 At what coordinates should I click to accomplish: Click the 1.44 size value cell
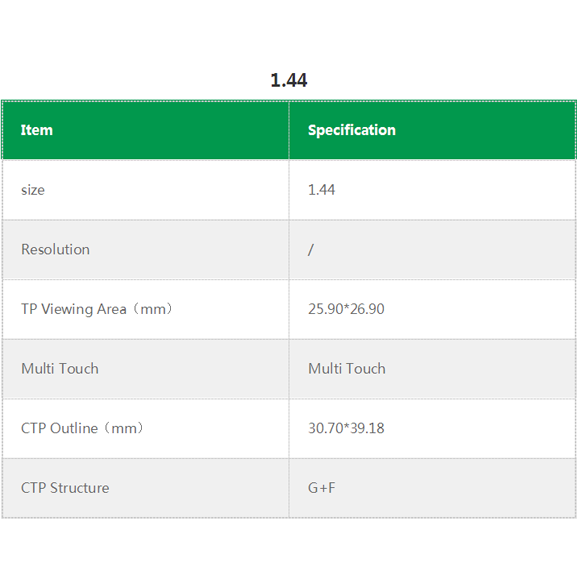click(321, 190)
